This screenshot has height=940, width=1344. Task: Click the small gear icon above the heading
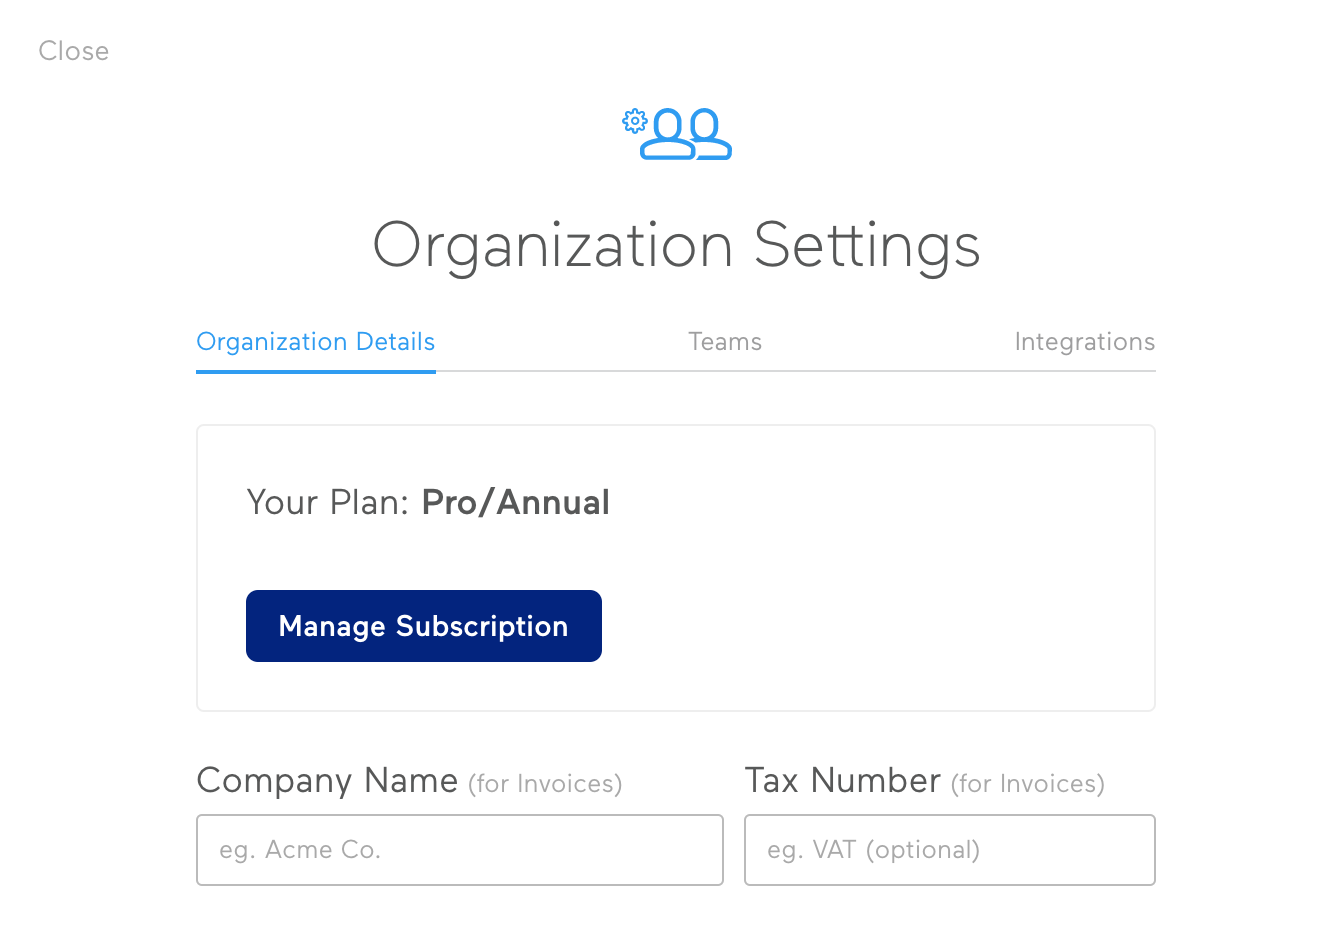click(x=634, y=121)
